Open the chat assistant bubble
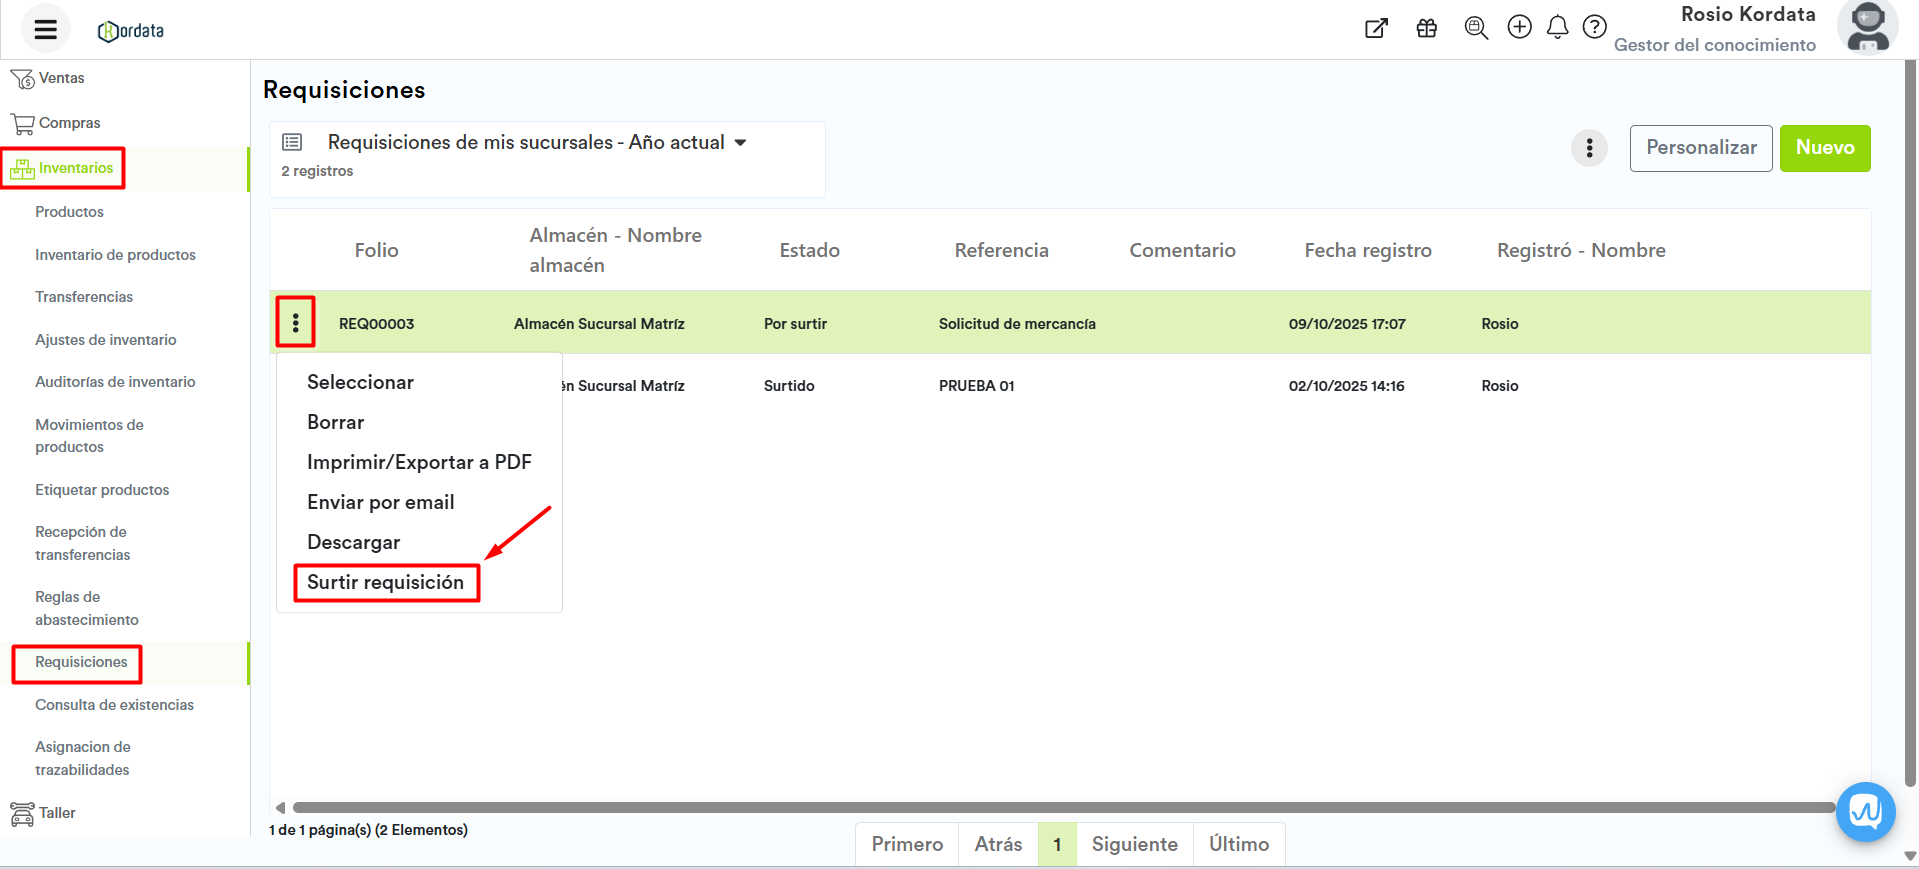 pos(1865,811)
